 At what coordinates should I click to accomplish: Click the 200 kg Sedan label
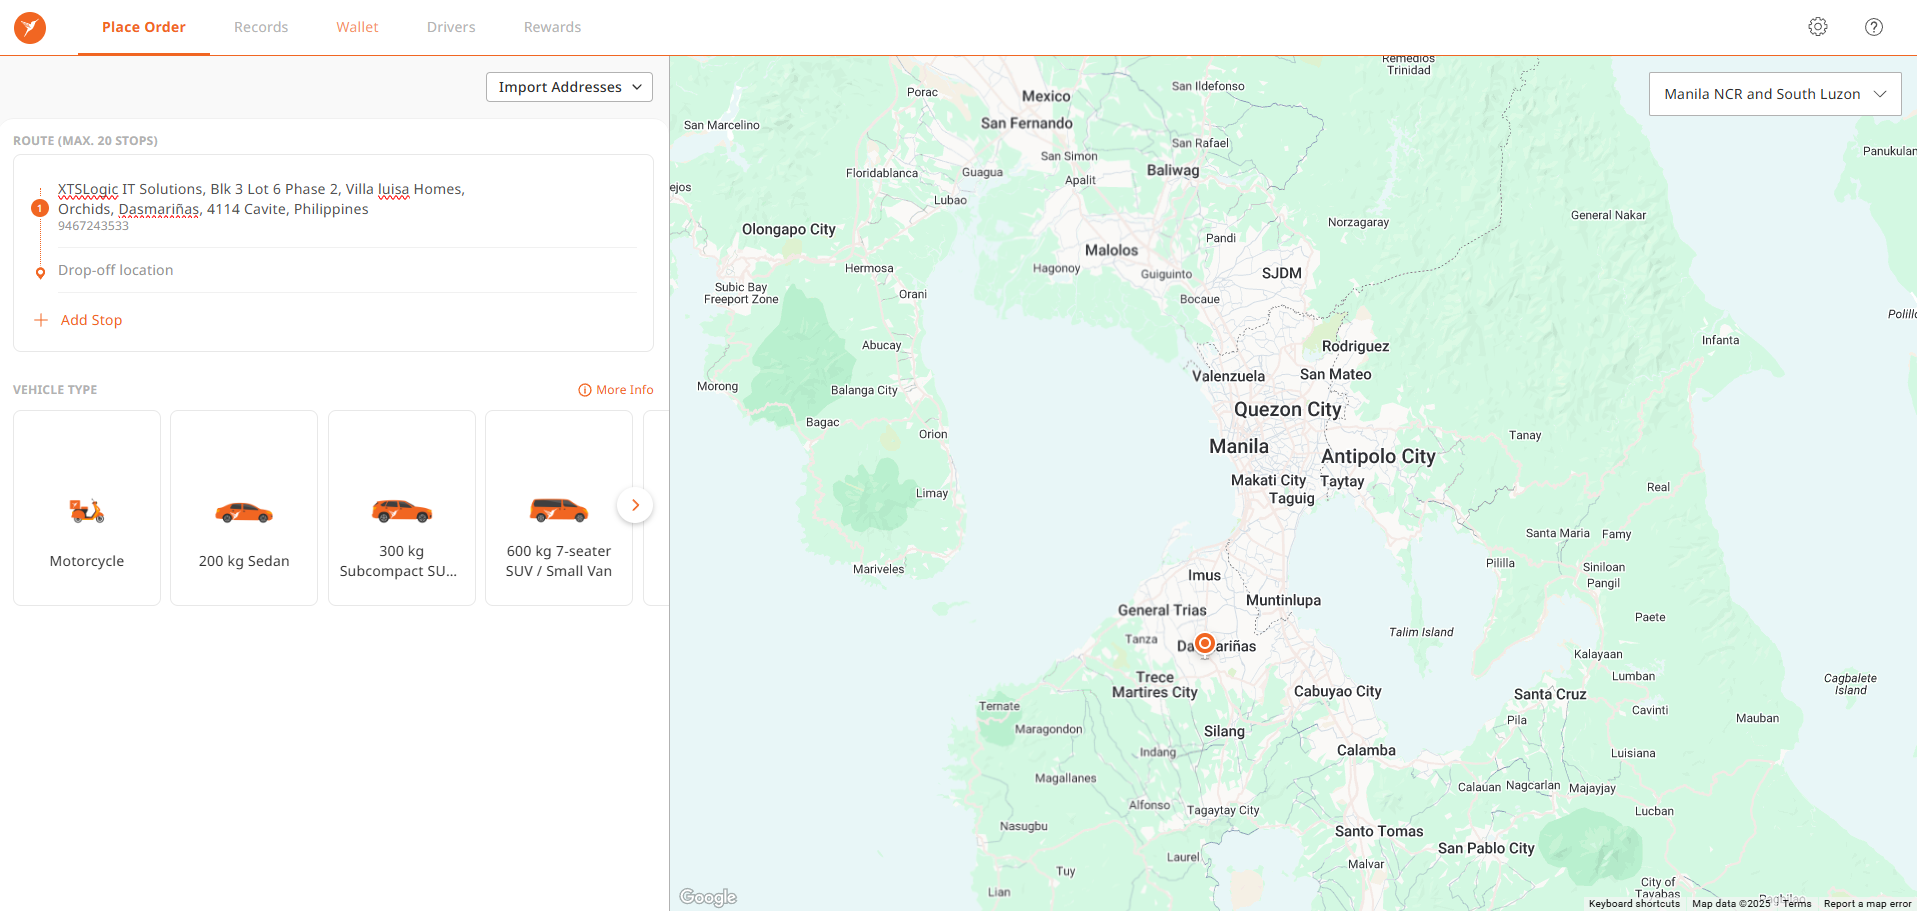(x=244, y=561)
